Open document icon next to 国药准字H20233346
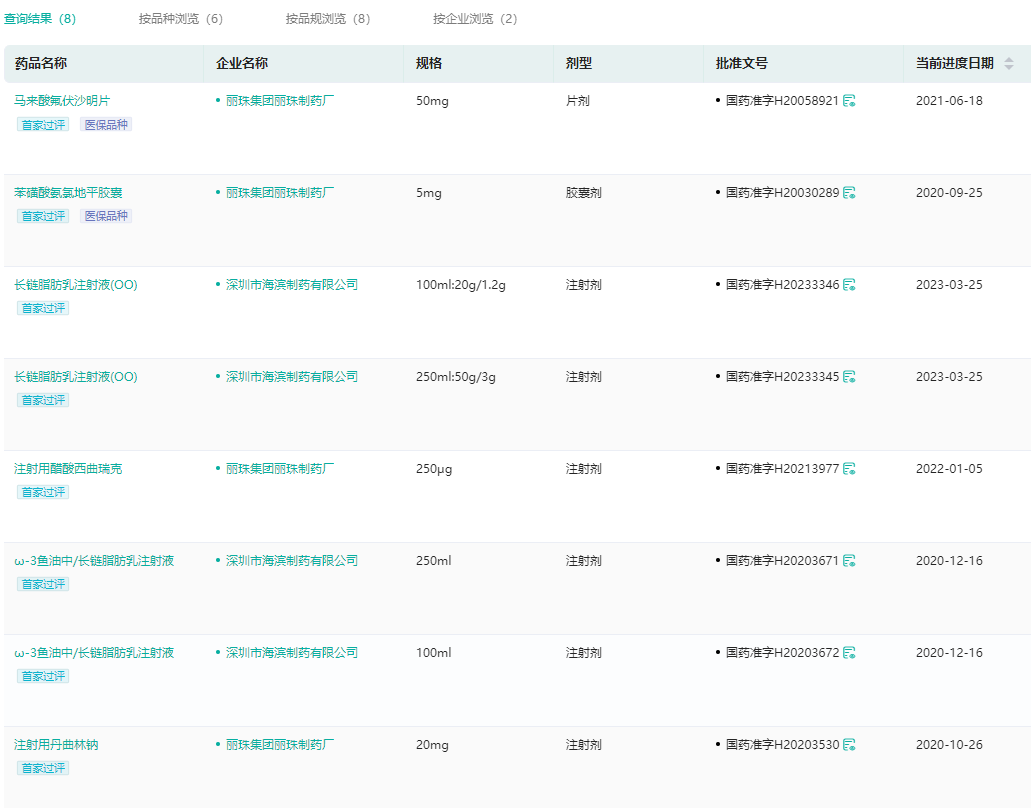 pos(849,285)
